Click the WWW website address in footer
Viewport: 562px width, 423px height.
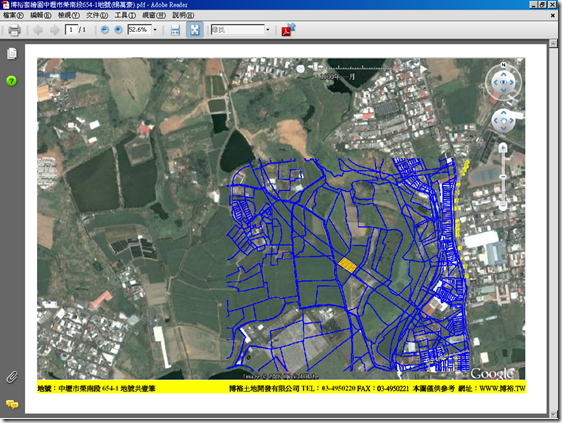point(502,388)
